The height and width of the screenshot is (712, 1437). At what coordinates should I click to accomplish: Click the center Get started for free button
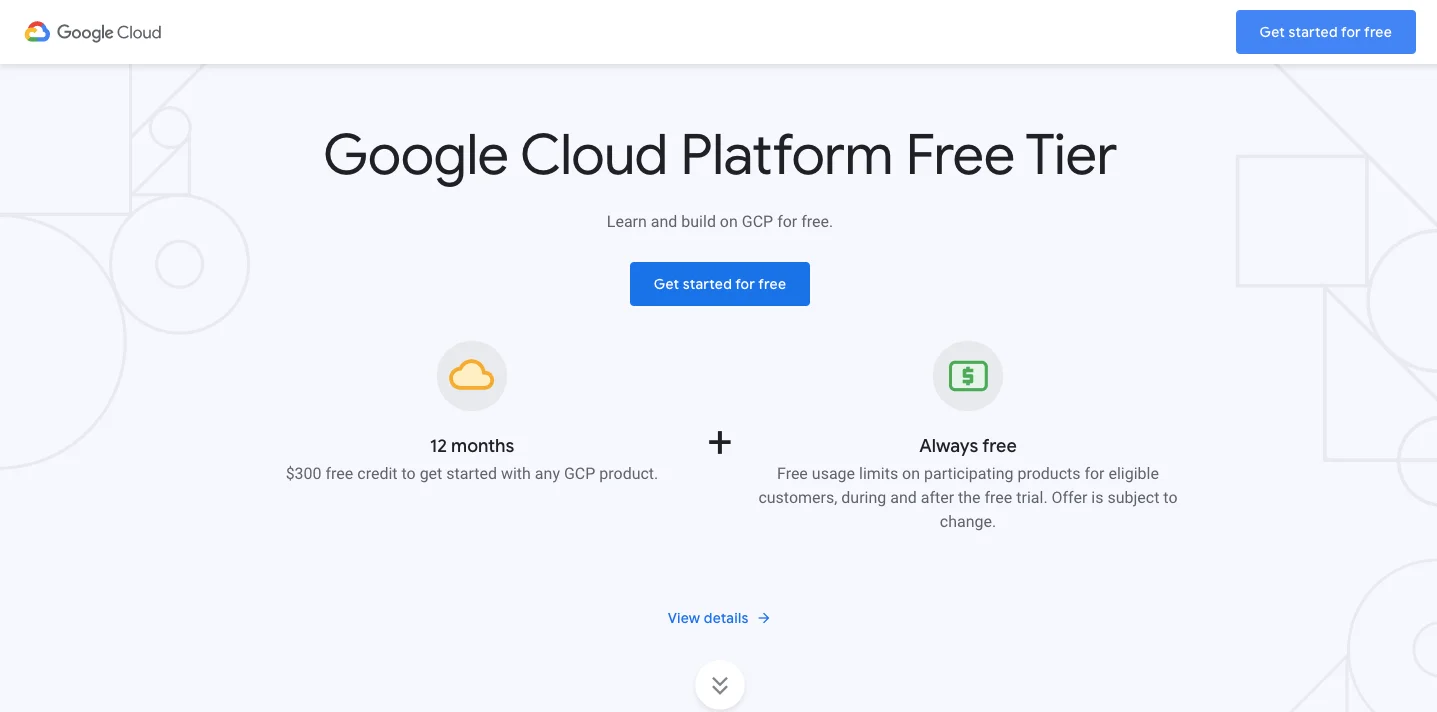719,284
